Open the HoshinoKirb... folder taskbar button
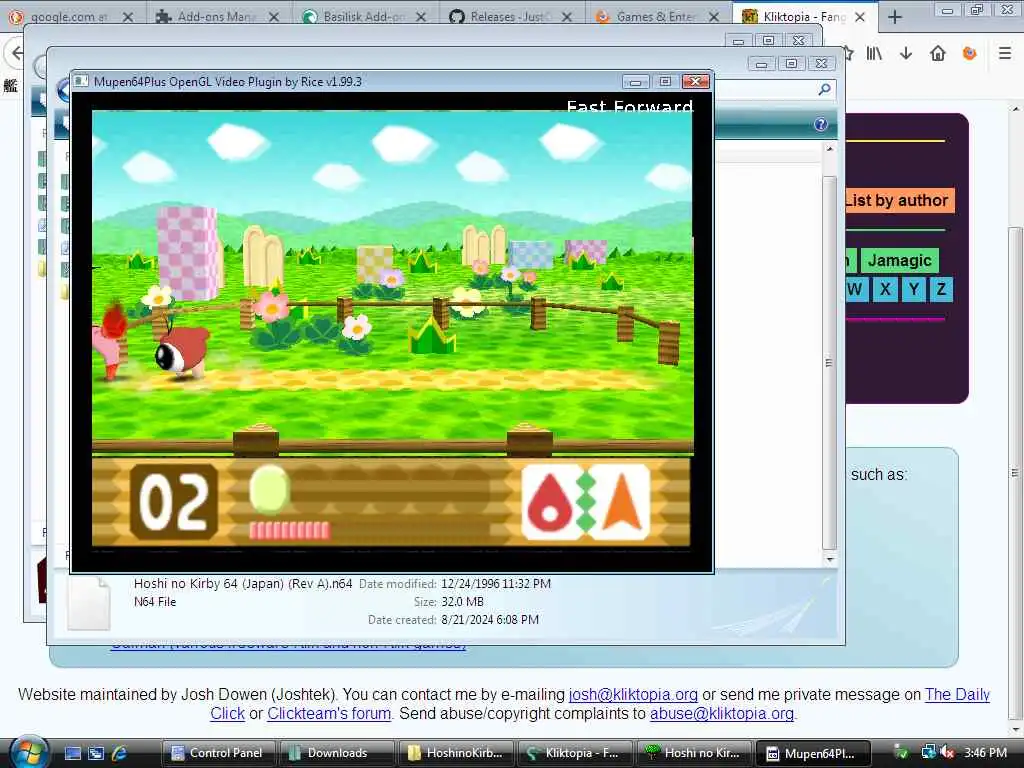This screenshot has width=1024, height=768. tap(456, 753)
